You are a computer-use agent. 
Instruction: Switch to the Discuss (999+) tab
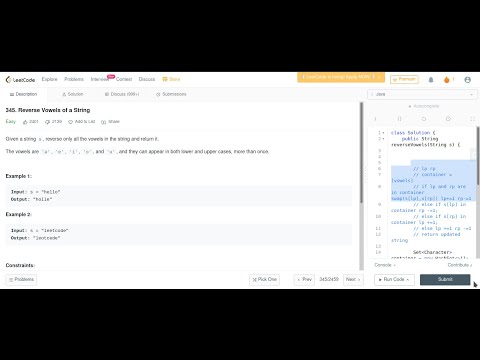click(122, 94)
